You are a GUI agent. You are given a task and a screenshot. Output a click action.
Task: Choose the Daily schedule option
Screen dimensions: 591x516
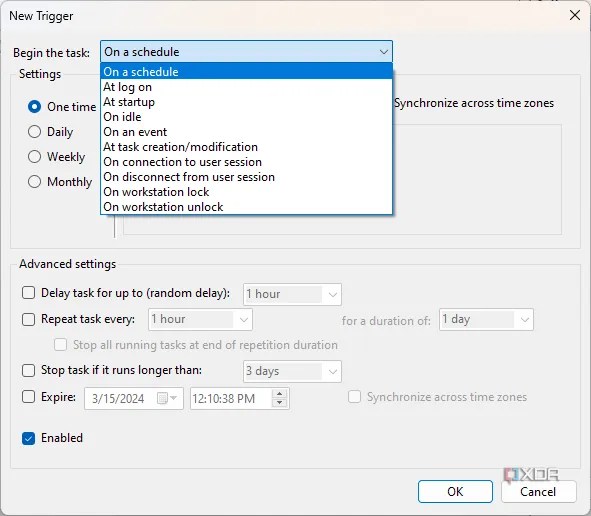(34, 132)
